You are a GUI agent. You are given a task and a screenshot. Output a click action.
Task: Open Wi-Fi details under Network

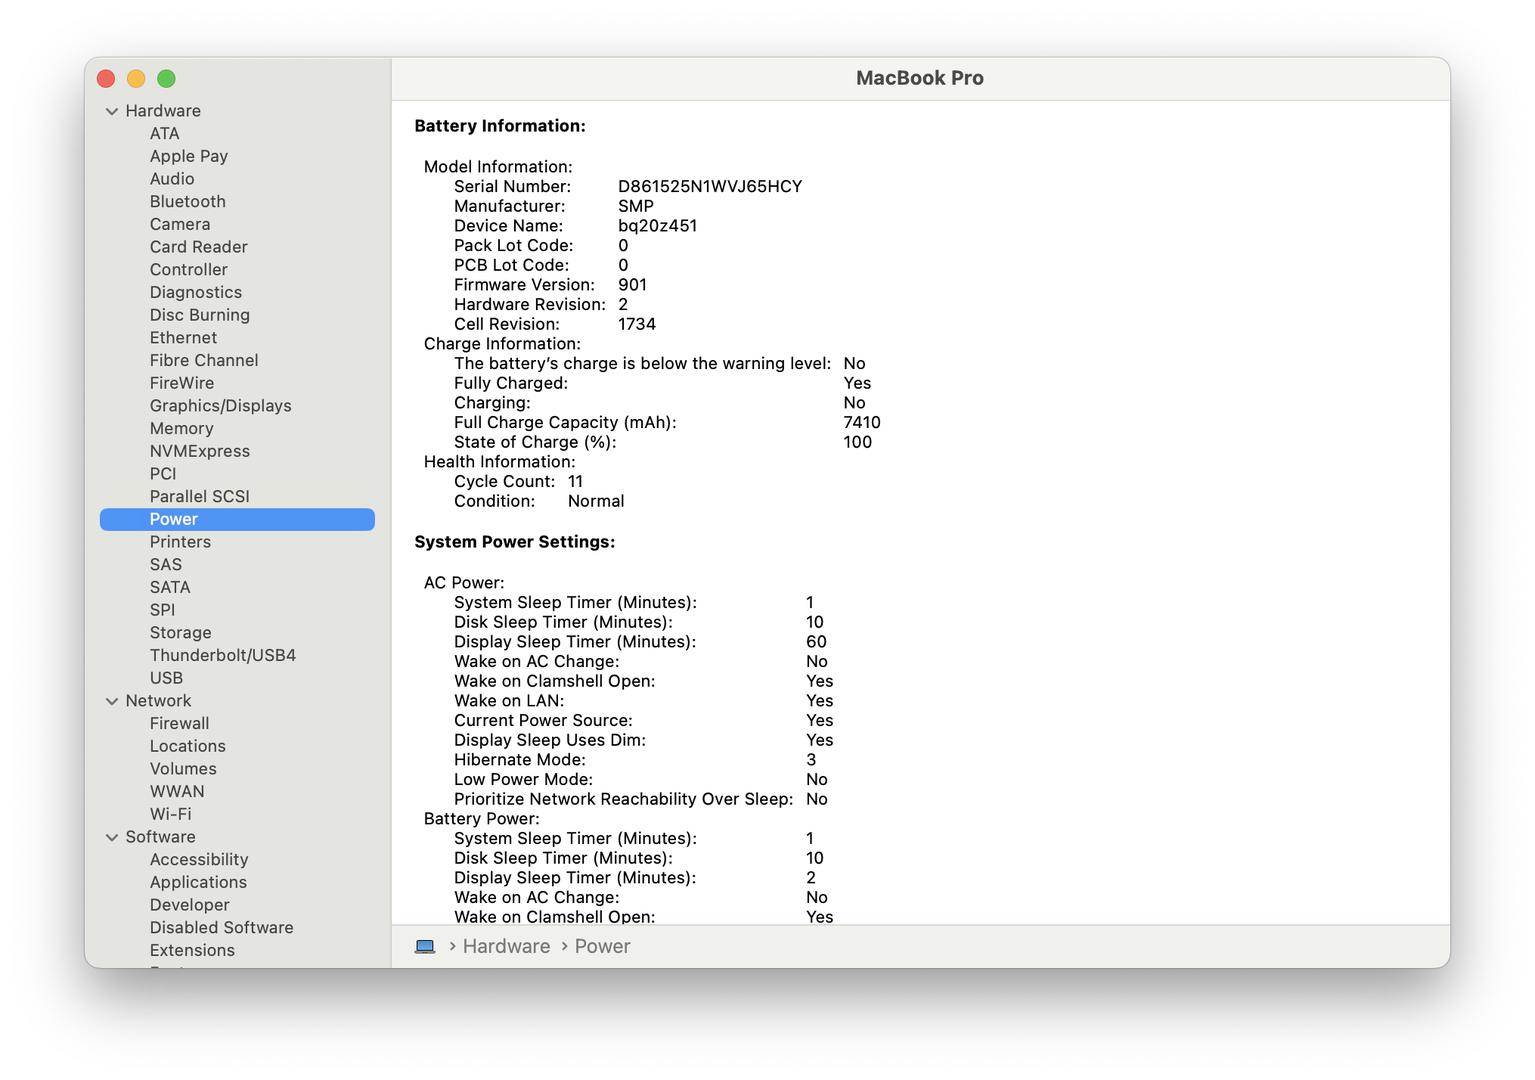click(x=170, y=813)
